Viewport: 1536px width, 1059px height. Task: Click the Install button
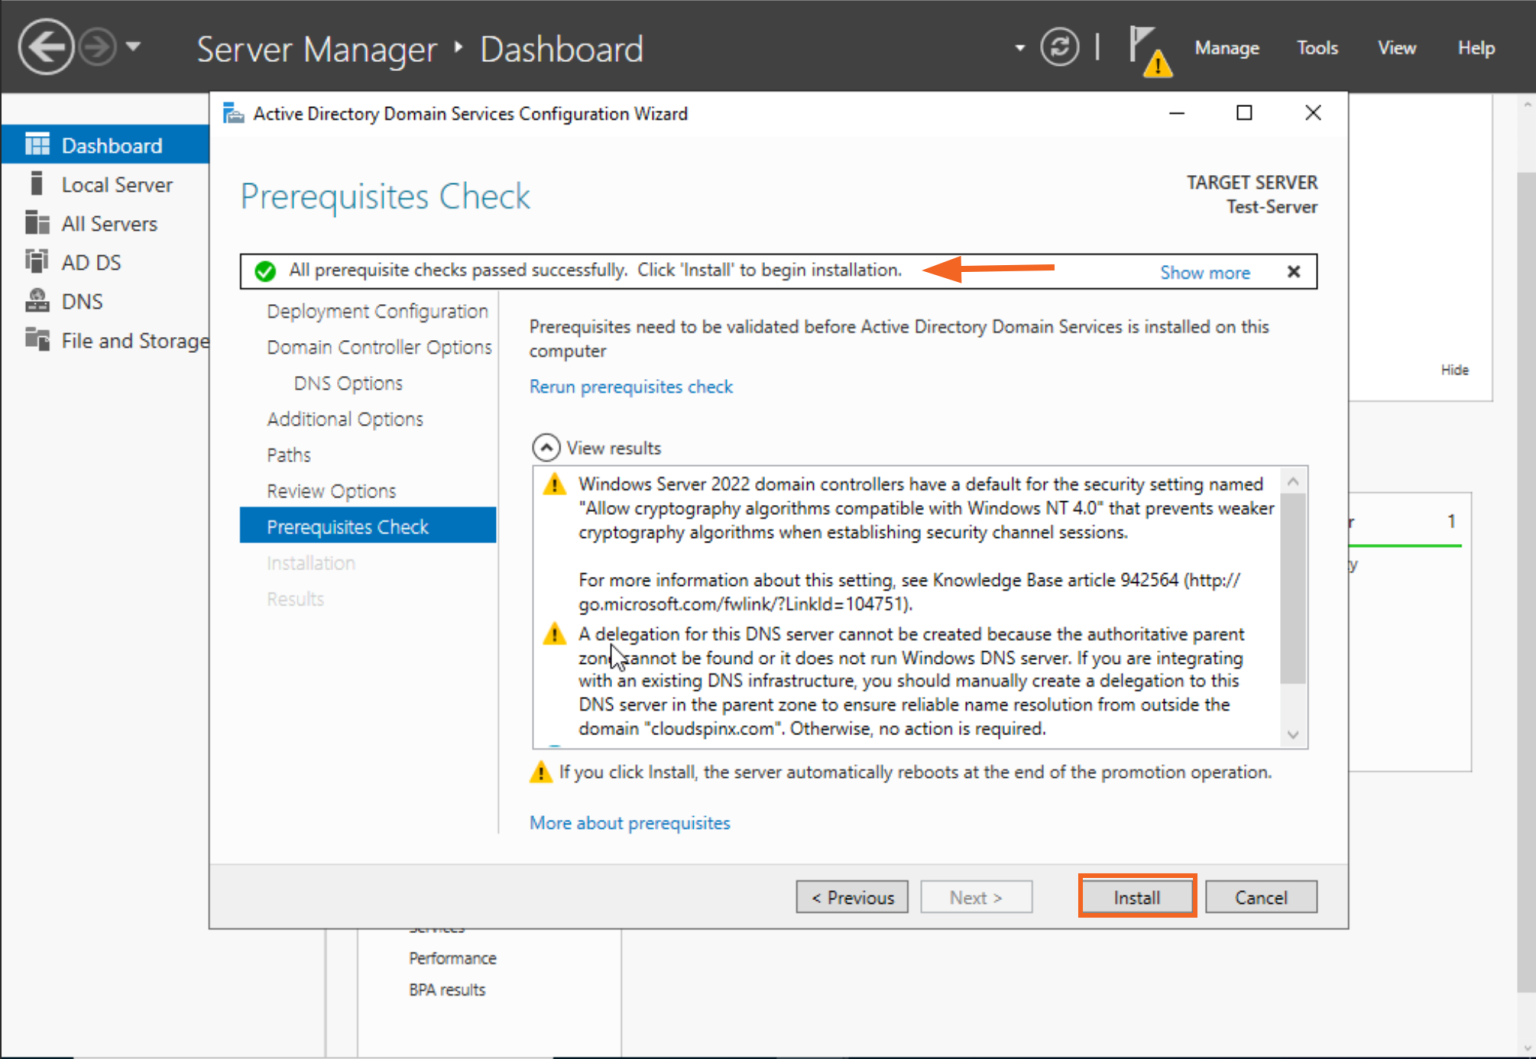(1137, 897)
